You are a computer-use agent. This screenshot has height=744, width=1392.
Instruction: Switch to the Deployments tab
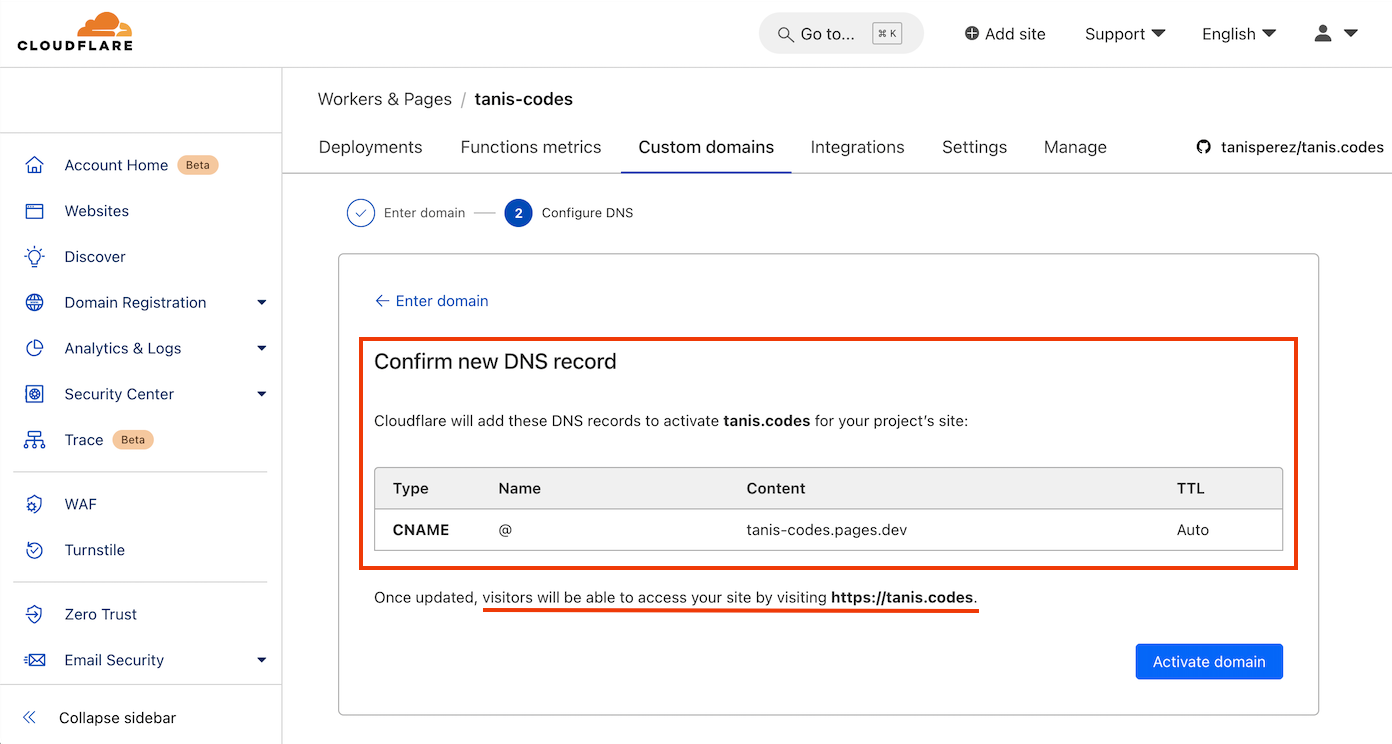(370, 146)
